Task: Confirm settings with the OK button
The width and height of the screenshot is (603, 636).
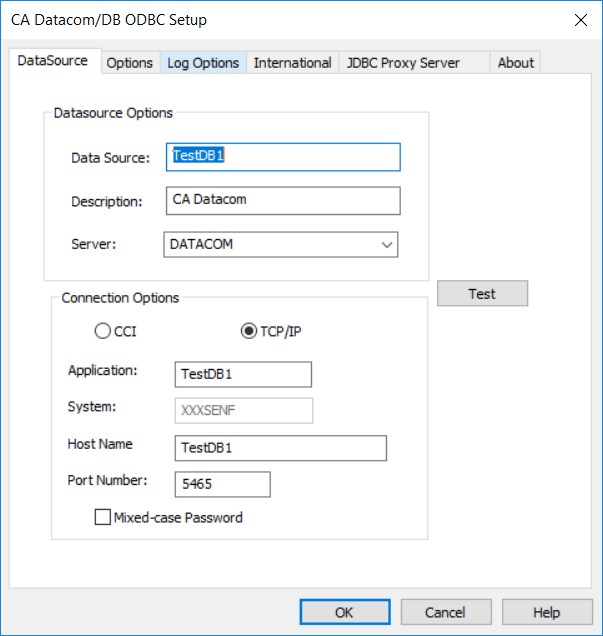Action: [x=344, y=612]
